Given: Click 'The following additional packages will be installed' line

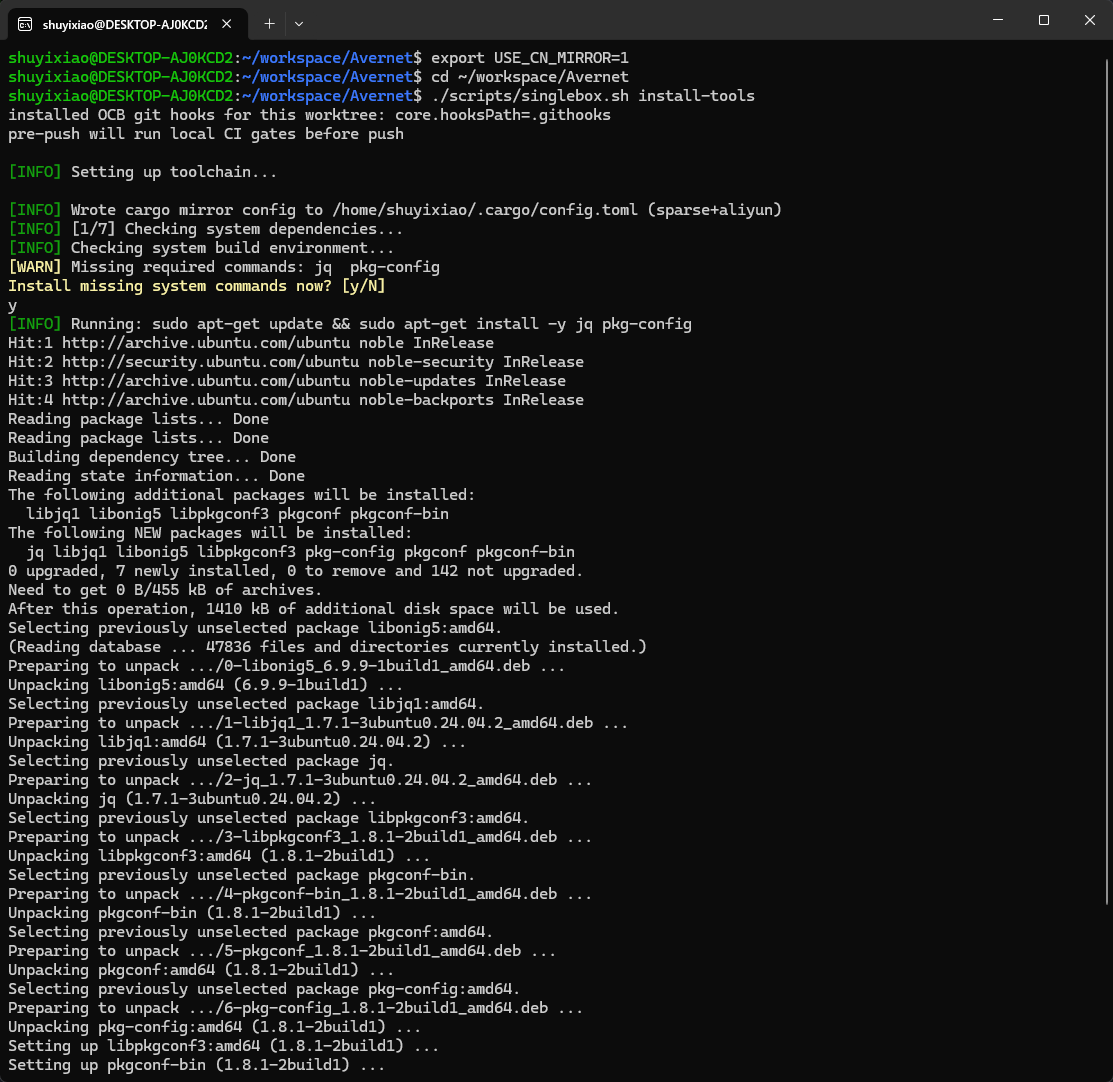Looking at the screenshot, I should pos(241,495).
